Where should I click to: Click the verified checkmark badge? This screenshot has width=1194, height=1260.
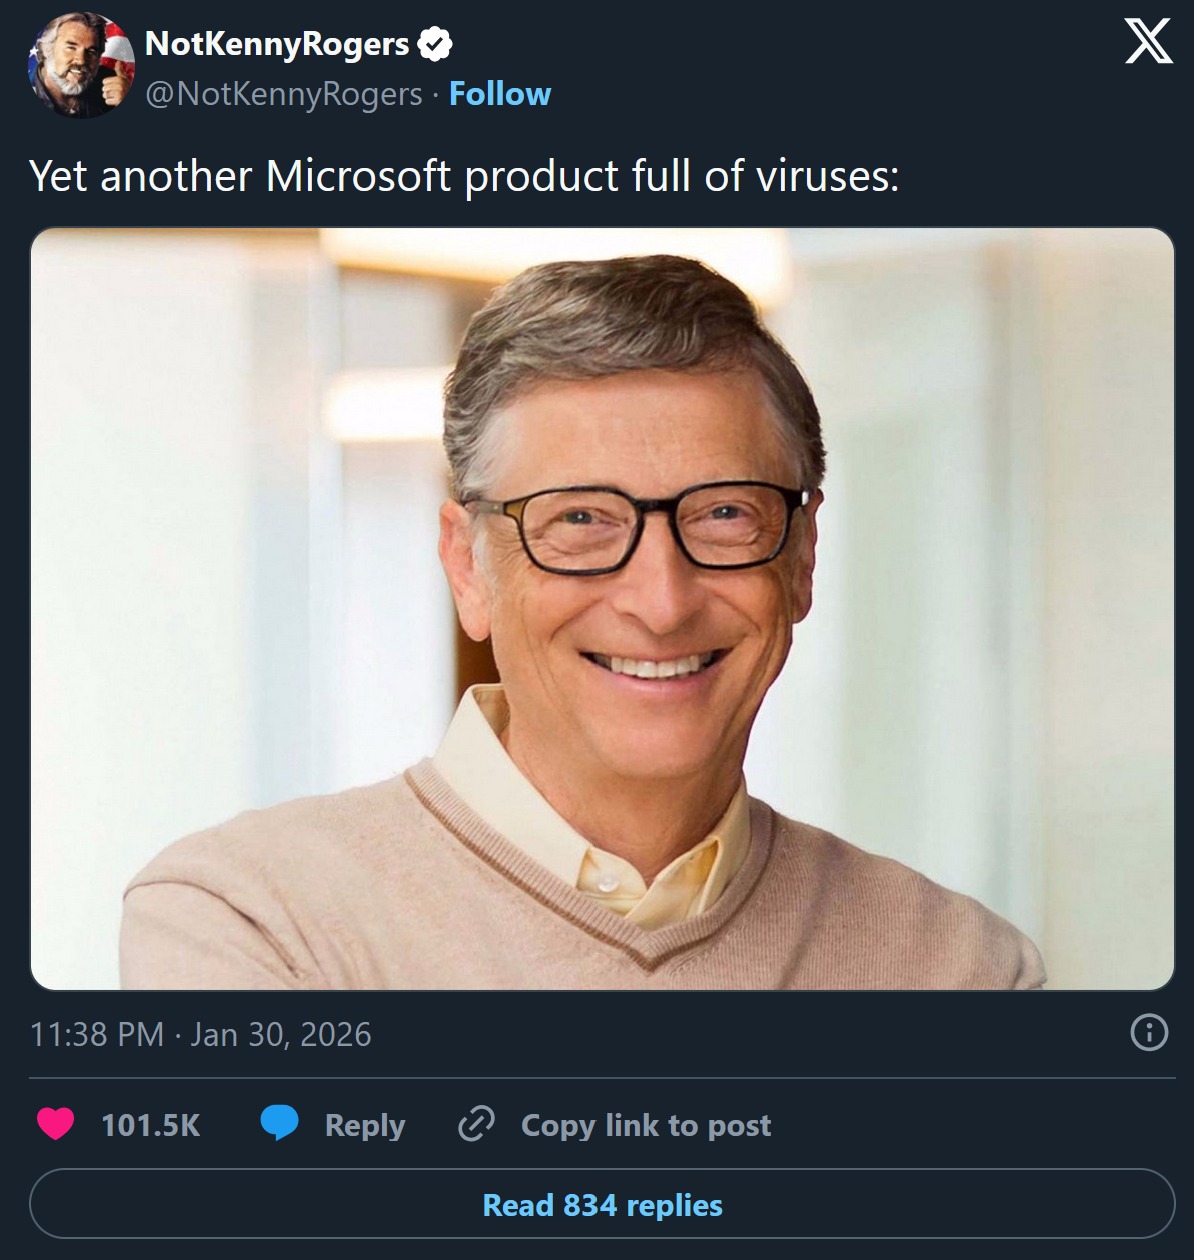coord(435,44)
